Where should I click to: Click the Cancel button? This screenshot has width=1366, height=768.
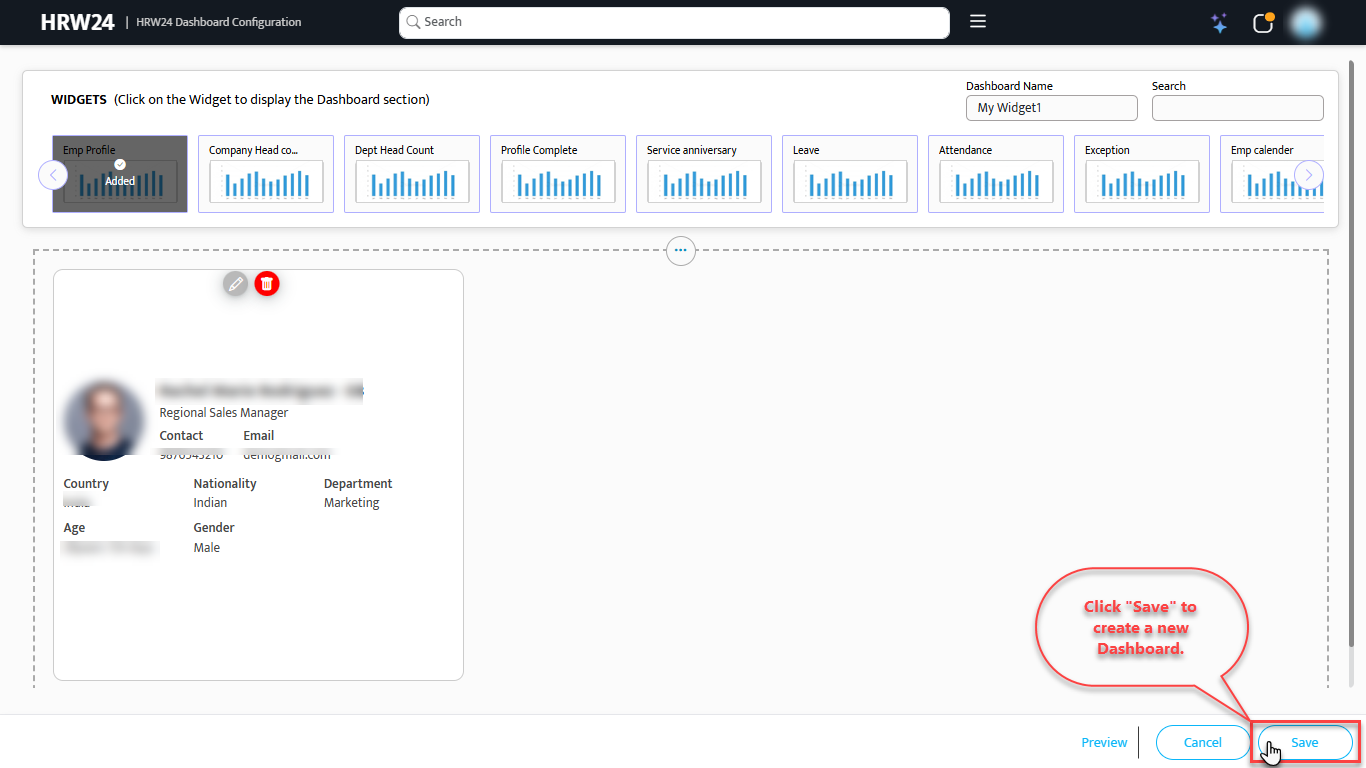click(x=1202, y=742)
